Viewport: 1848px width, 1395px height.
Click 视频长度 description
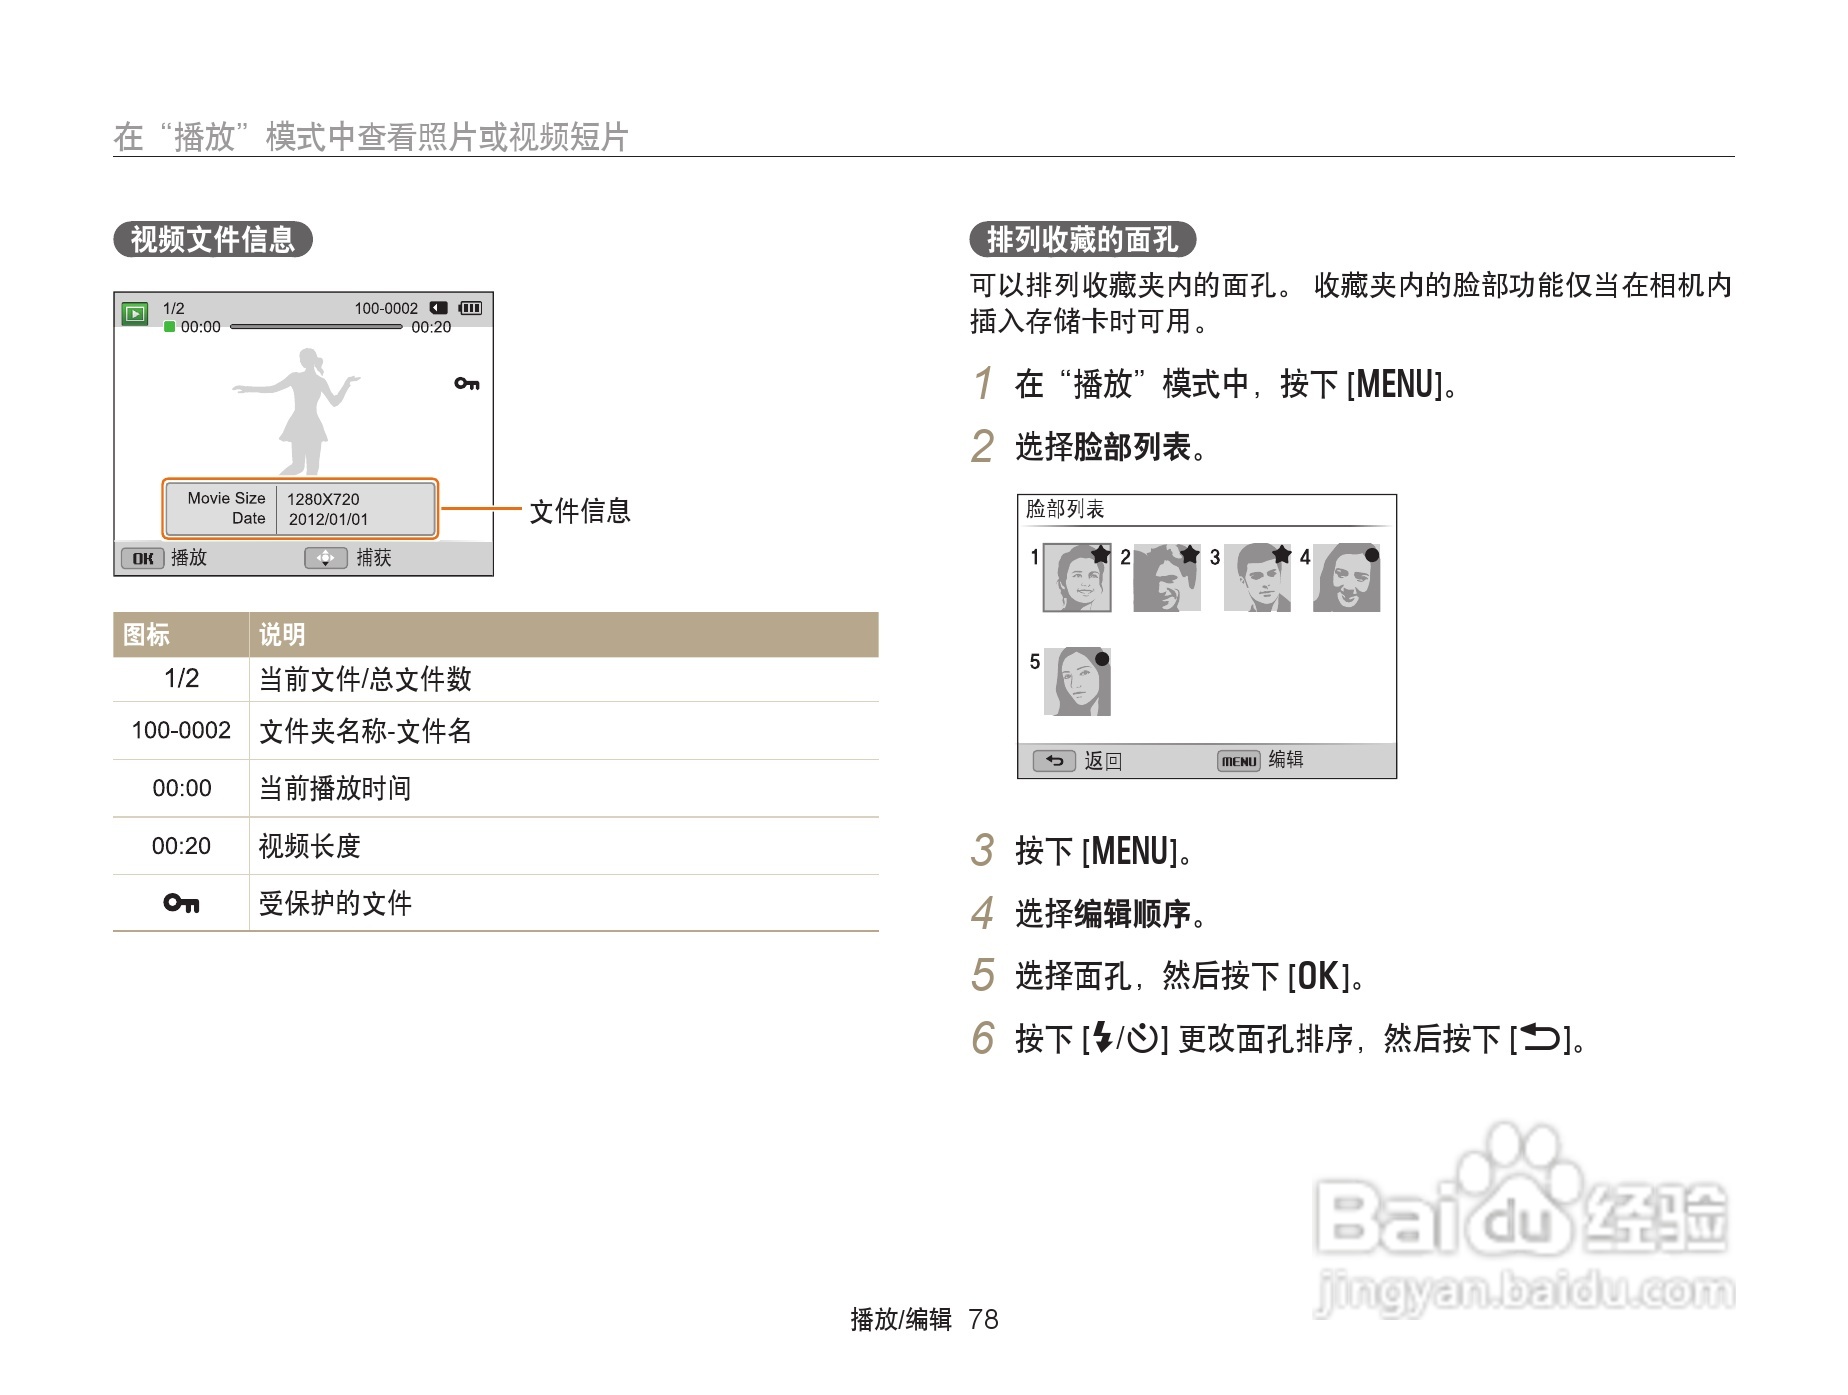point(309,847)
